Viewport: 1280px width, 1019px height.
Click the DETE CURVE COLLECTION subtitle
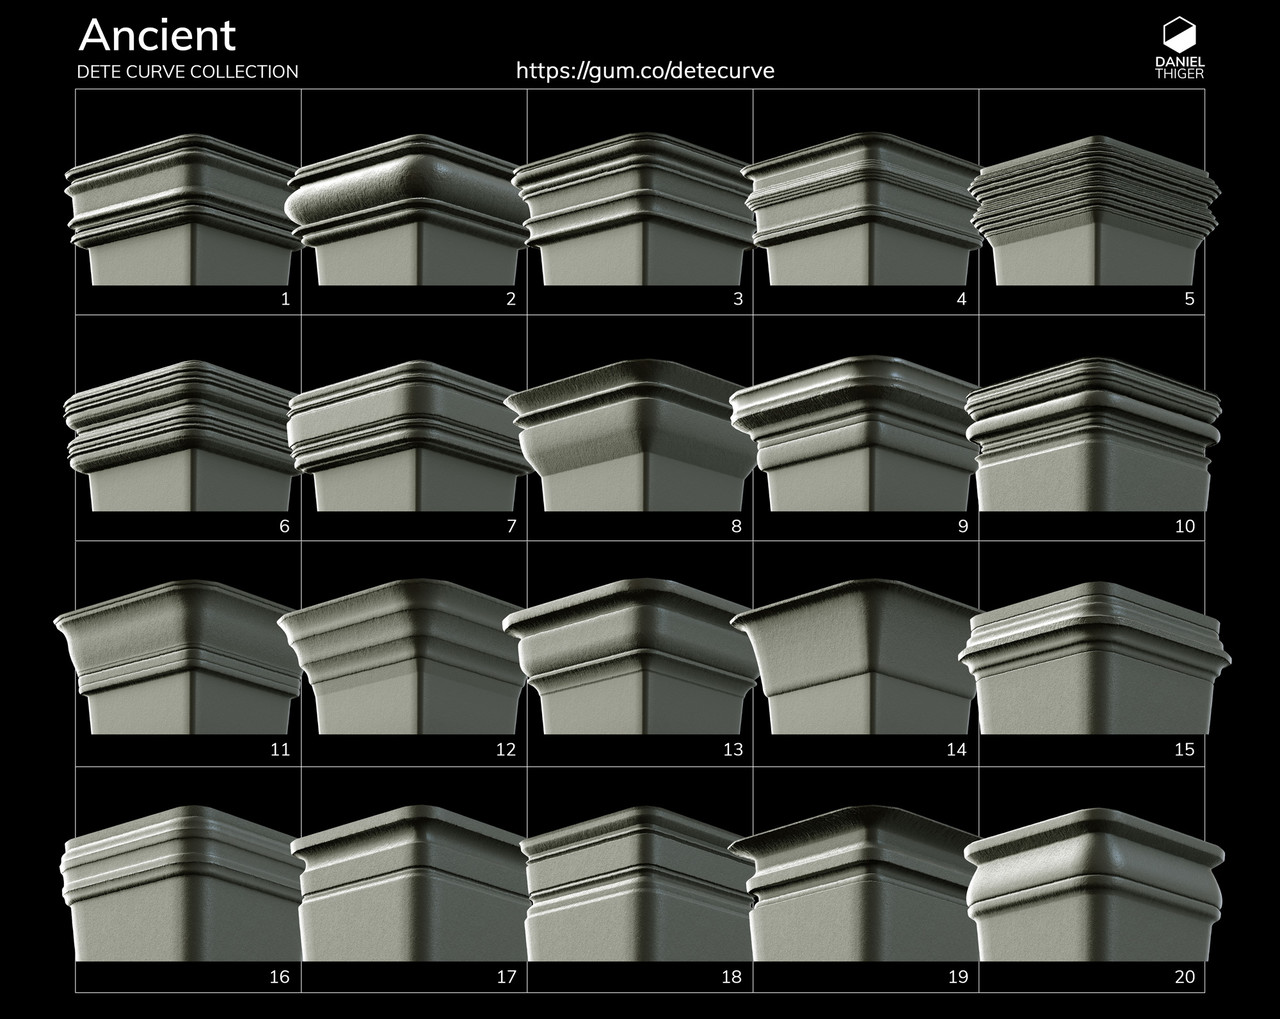[188, 71]
